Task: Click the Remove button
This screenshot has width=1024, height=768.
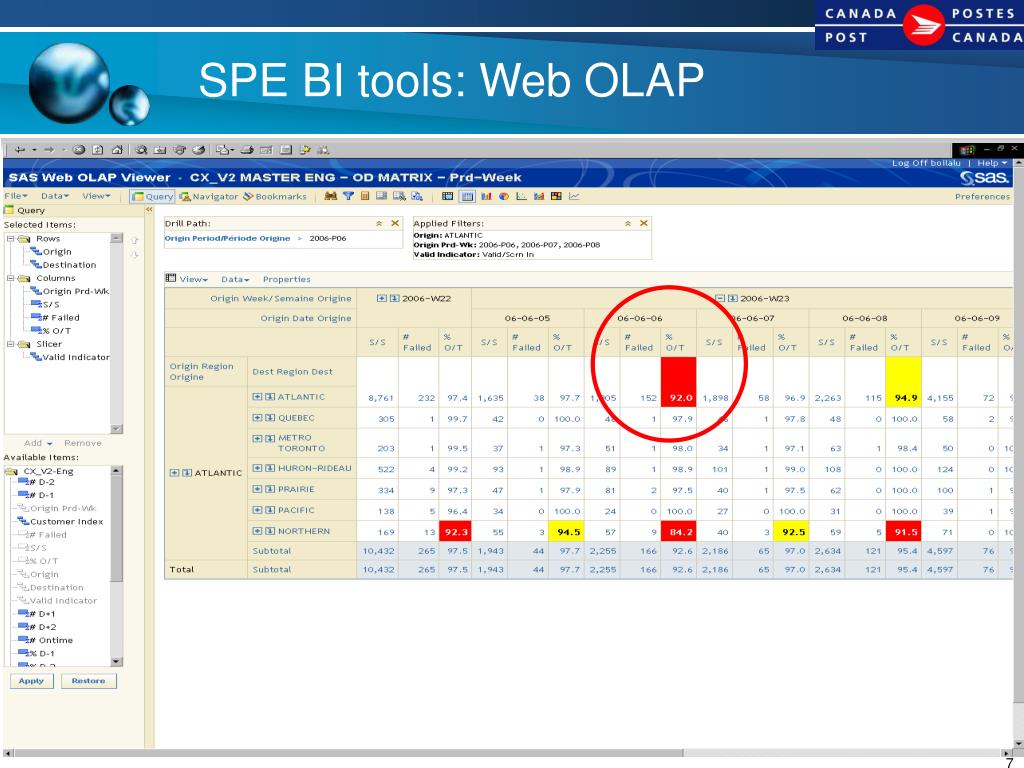Action: pos(83,443)
